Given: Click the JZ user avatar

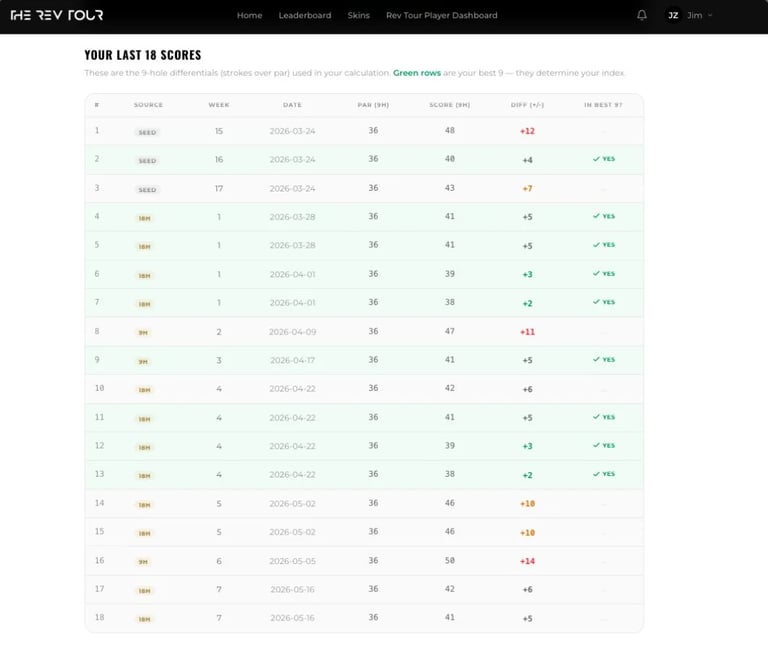Looking at the screenshot, I should 673,15.
